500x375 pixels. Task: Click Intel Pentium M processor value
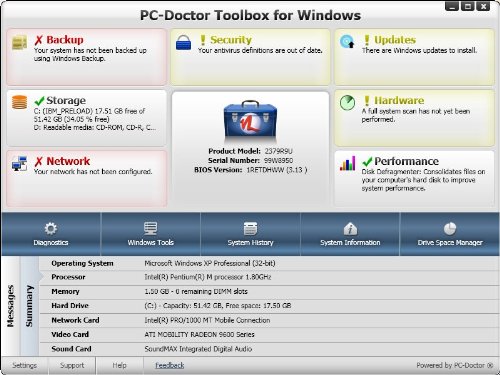(x=208, y=277)
